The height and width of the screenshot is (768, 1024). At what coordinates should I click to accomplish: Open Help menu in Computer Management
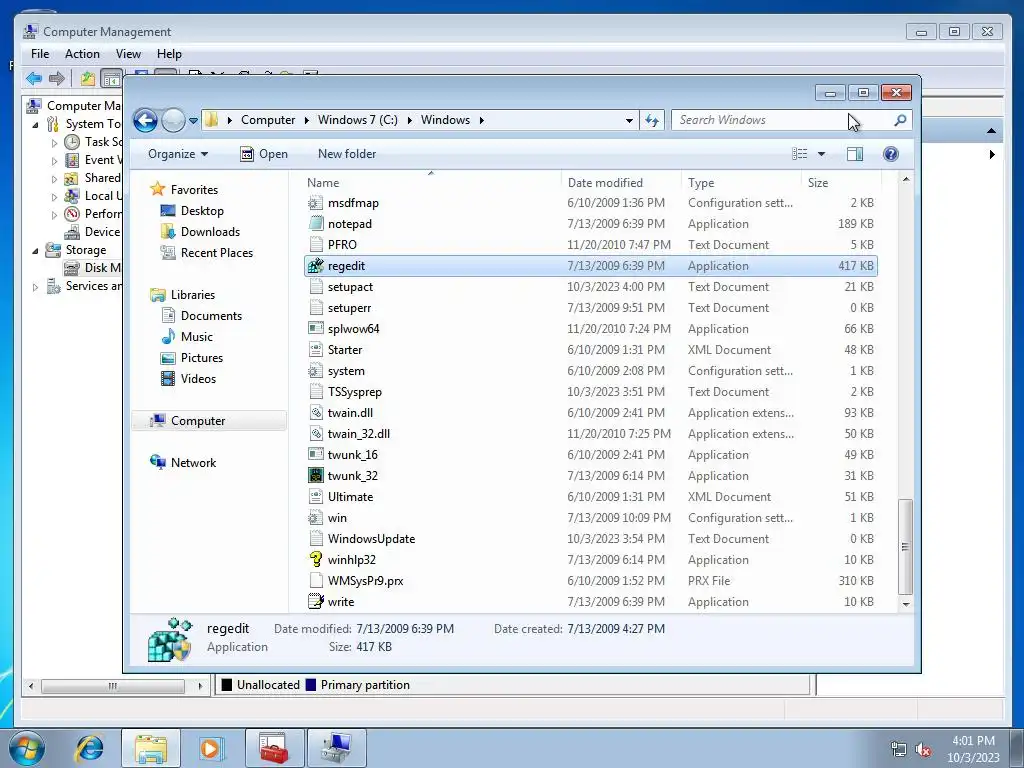(x=169, y=54)
